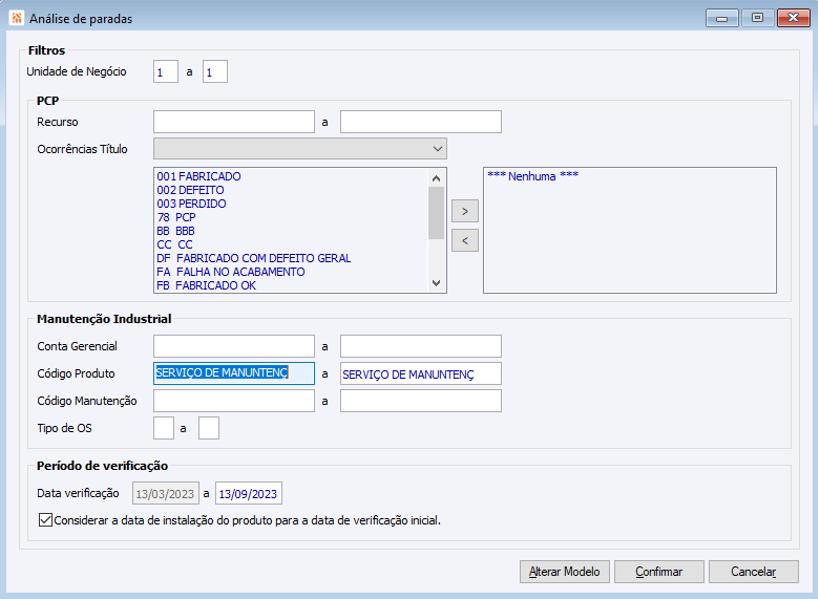Image resolution: width=818 pixels, height=599 pixels.
Task: Move selected occurrence right with > button
Action: (x=465, y=211)
